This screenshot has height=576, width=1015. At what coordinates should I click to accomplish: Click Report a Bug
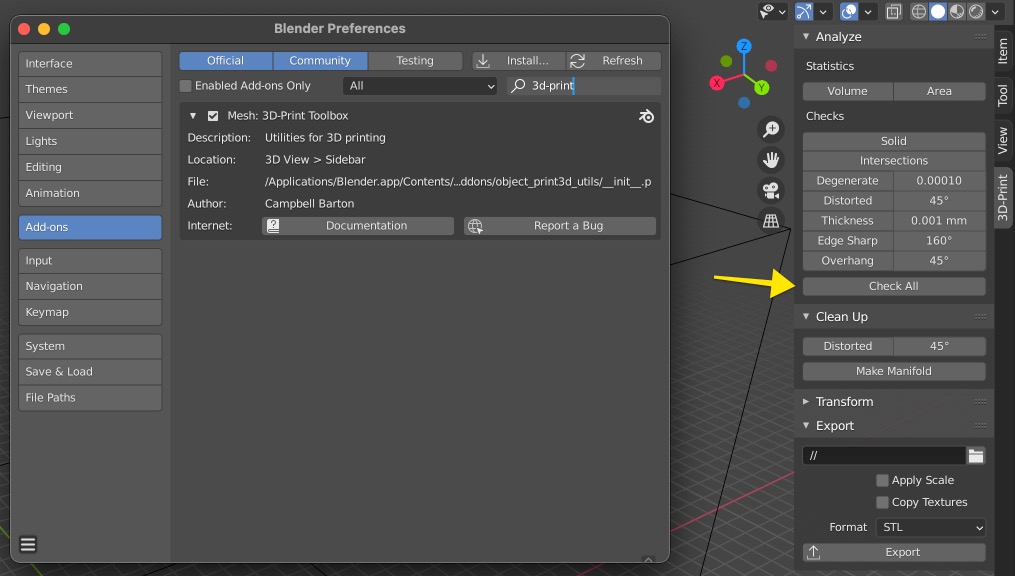[560, 226]
